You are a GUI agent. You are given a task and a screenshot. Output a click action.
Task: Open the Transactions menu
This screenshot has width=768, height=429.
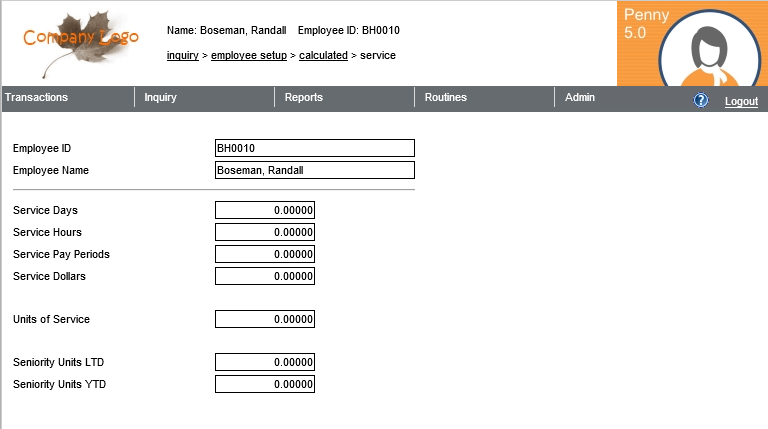click(x=37, y=98)
